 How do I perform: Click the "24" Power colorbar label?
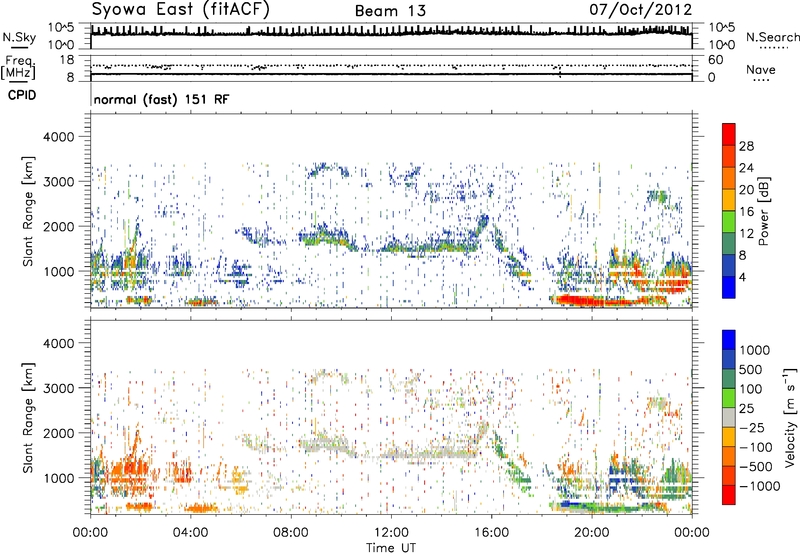[746, 168]
